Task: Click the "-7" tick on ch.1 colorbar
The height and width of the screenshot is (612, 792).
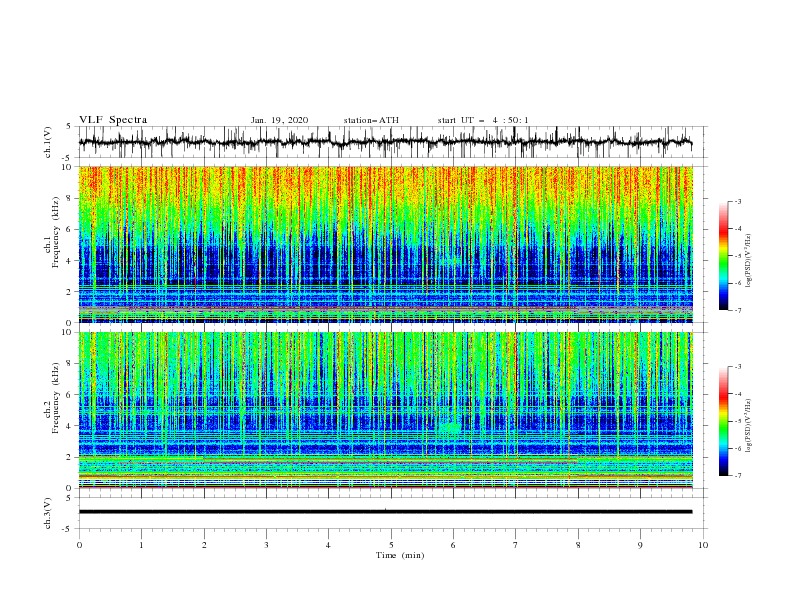Action: click(x=738, y=310)
